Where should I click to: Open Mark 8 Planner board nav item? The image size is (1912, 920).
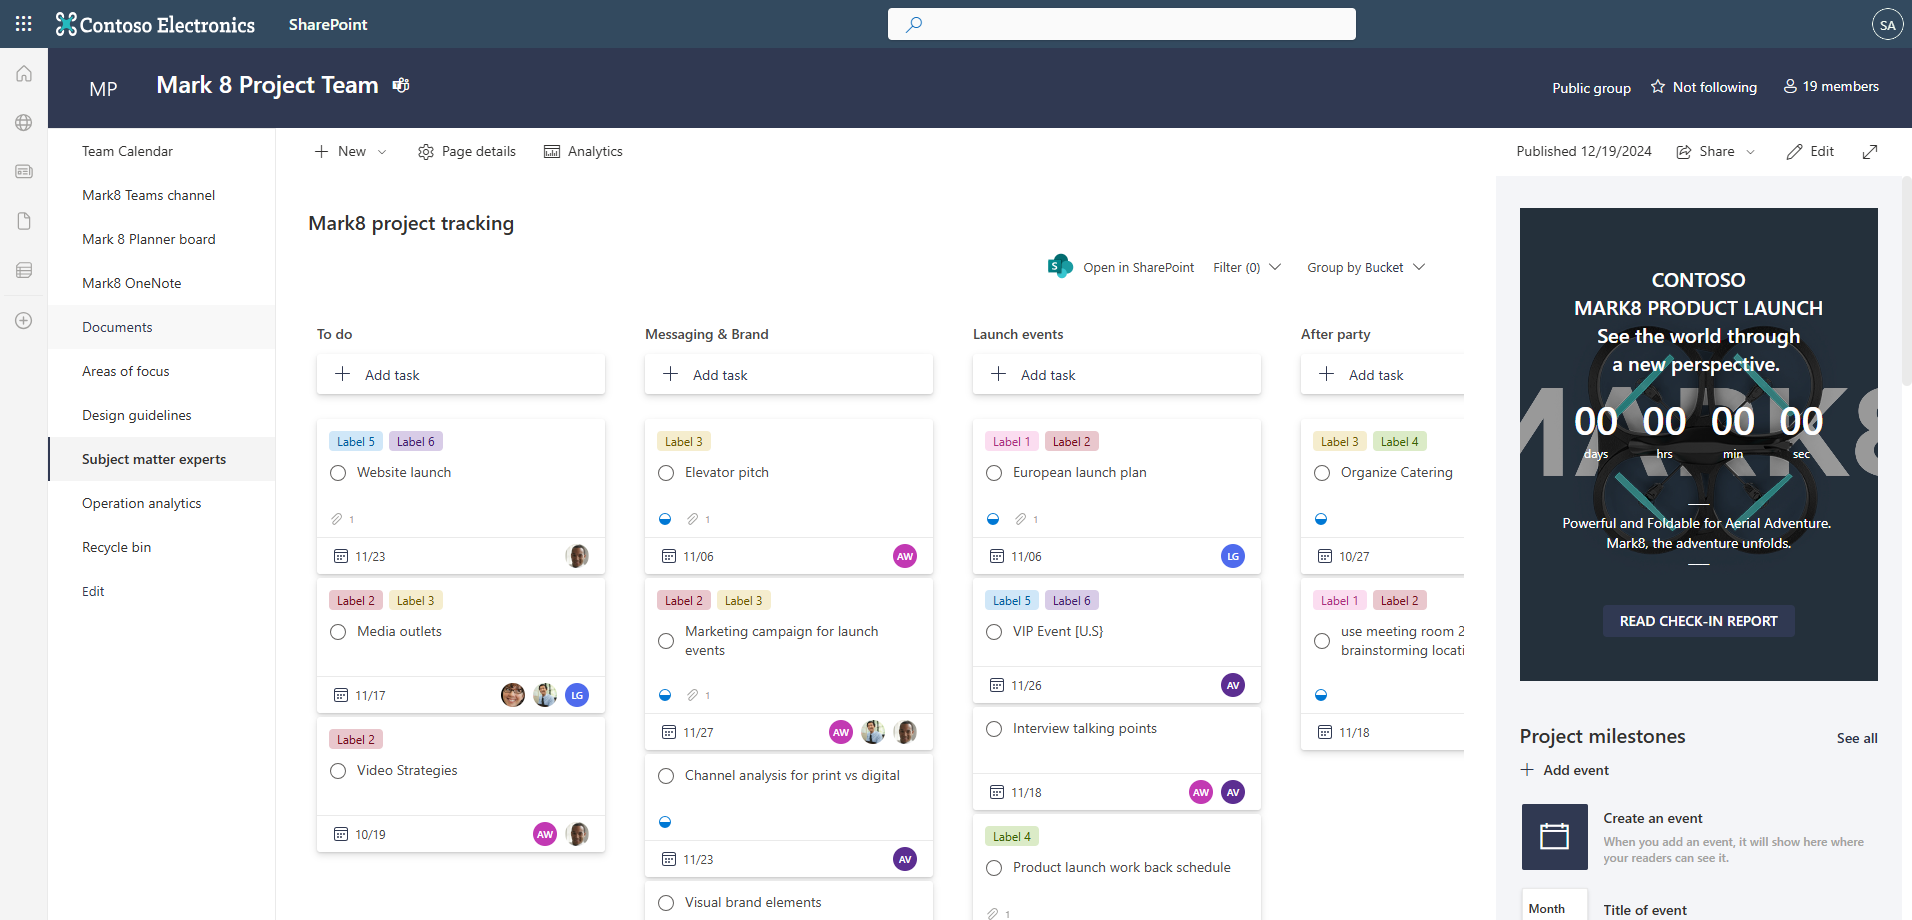coord(149,239)
